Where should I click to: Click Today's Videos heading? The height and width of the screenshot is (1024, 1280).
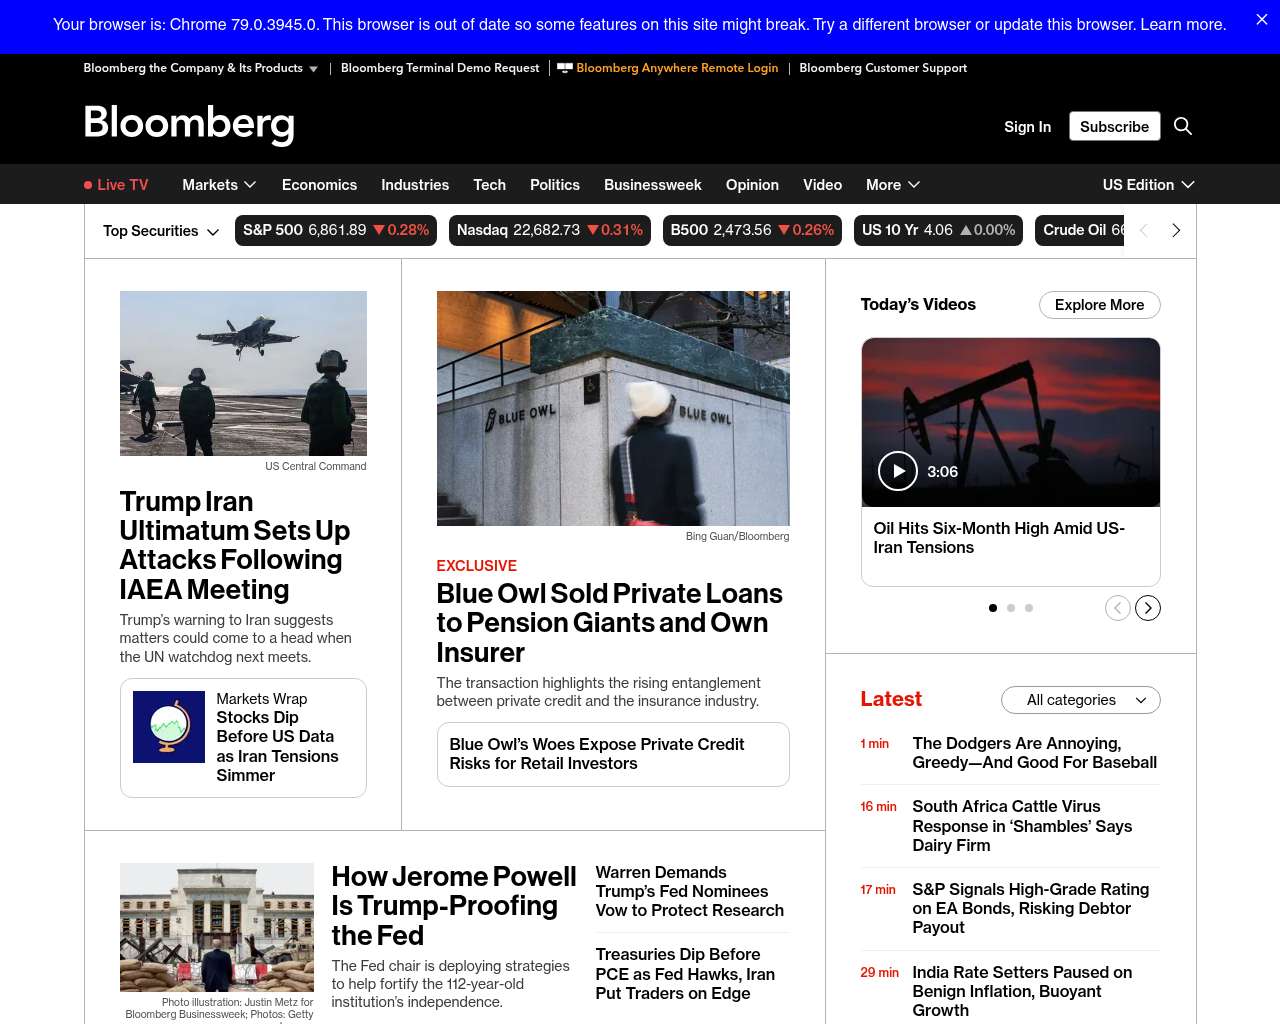click(x=918, y=305)
